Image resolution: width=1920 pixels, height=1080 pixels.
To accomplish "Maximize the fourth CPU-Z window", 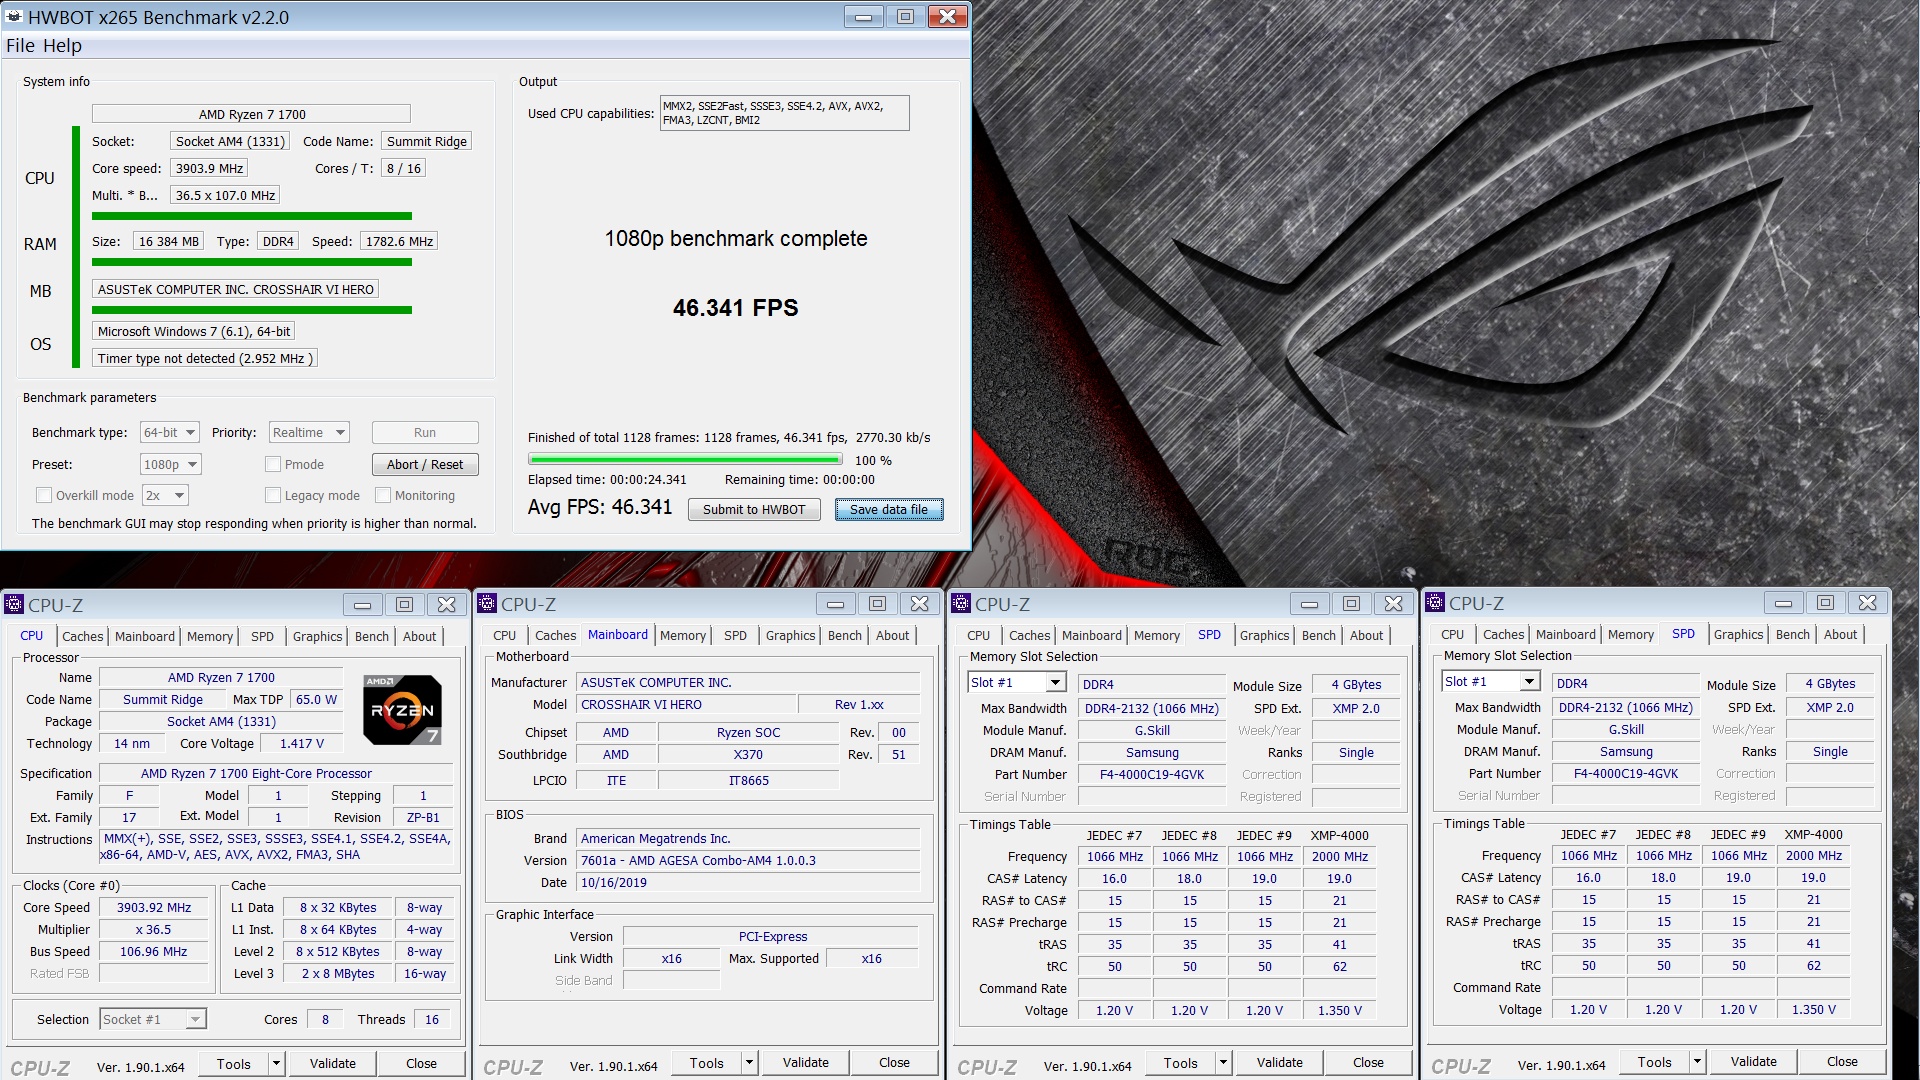I will pos(1825,603).
